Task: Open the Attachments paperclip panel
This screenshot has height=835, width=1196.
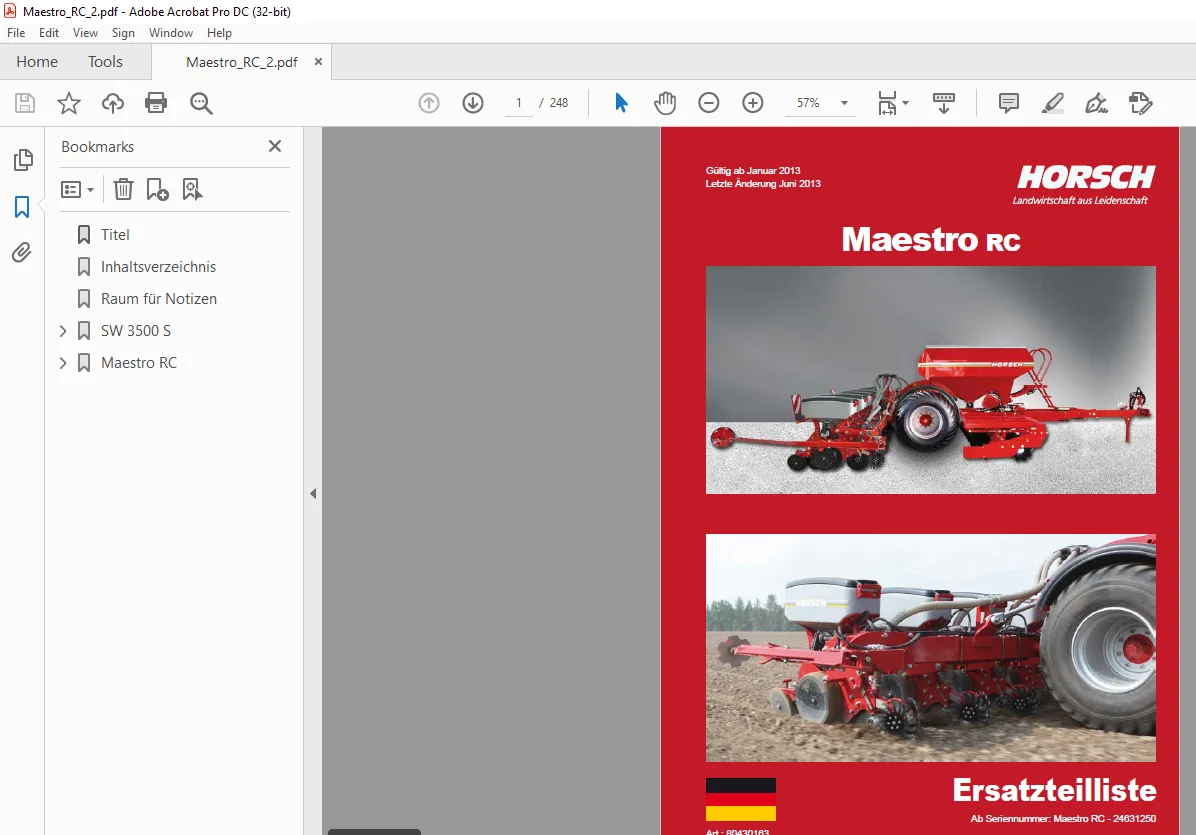Action: click(x=22, y=252)
